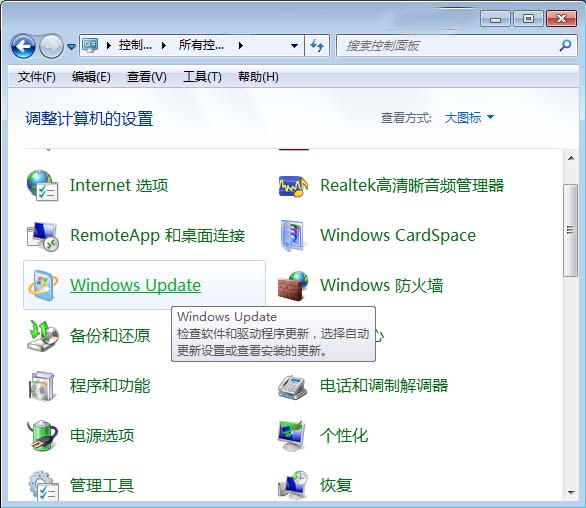Click the 个性化 link
Screen dimensions: 586x508
344,435
